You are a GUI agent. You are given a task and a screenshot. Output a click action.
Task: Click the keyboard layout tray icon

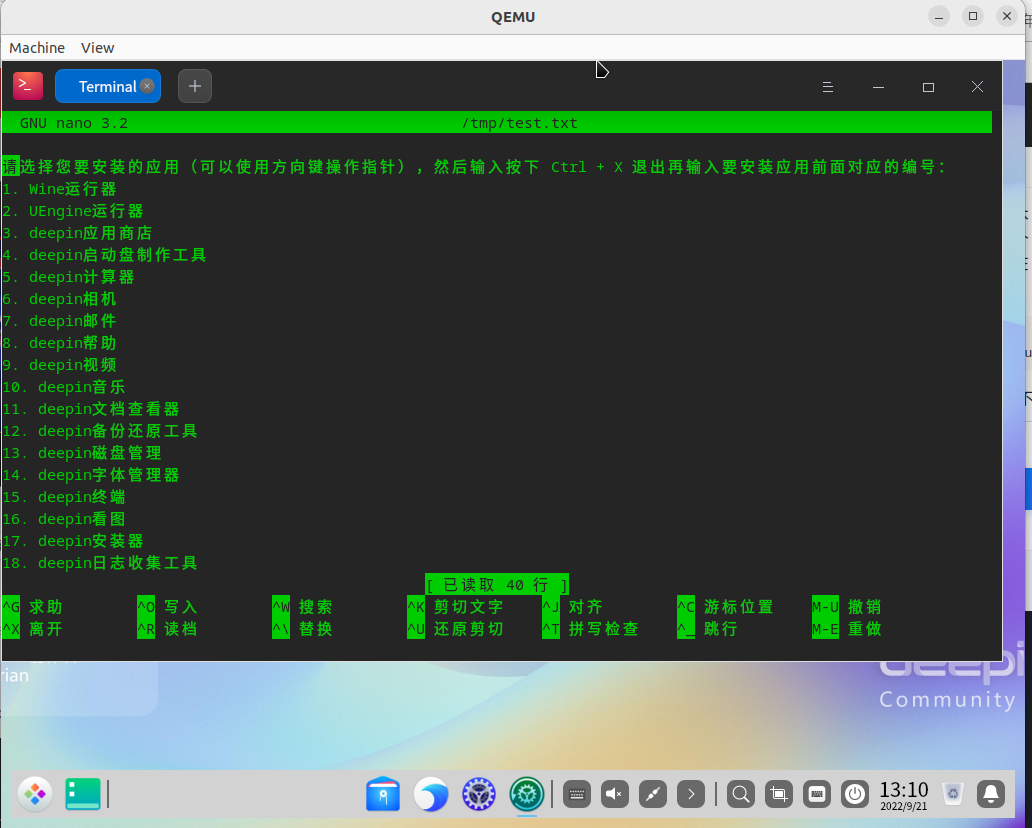817,794
